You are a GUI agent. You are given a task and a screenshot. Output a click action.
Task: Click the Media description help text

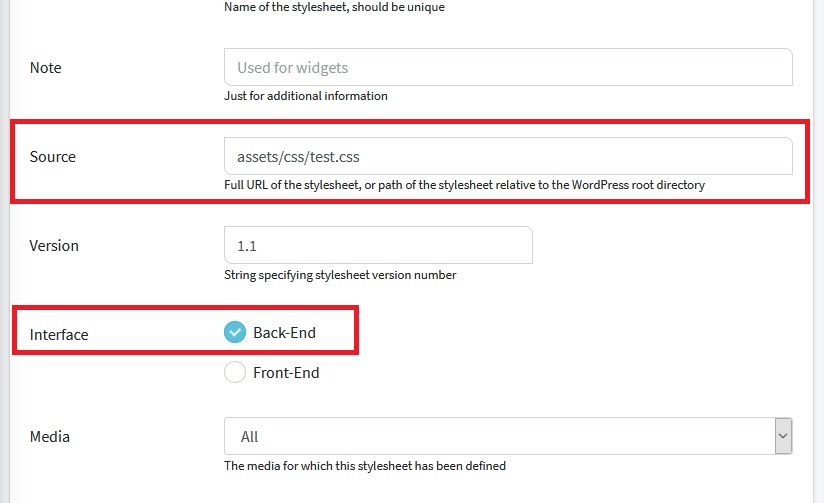(x=365, y=466)
